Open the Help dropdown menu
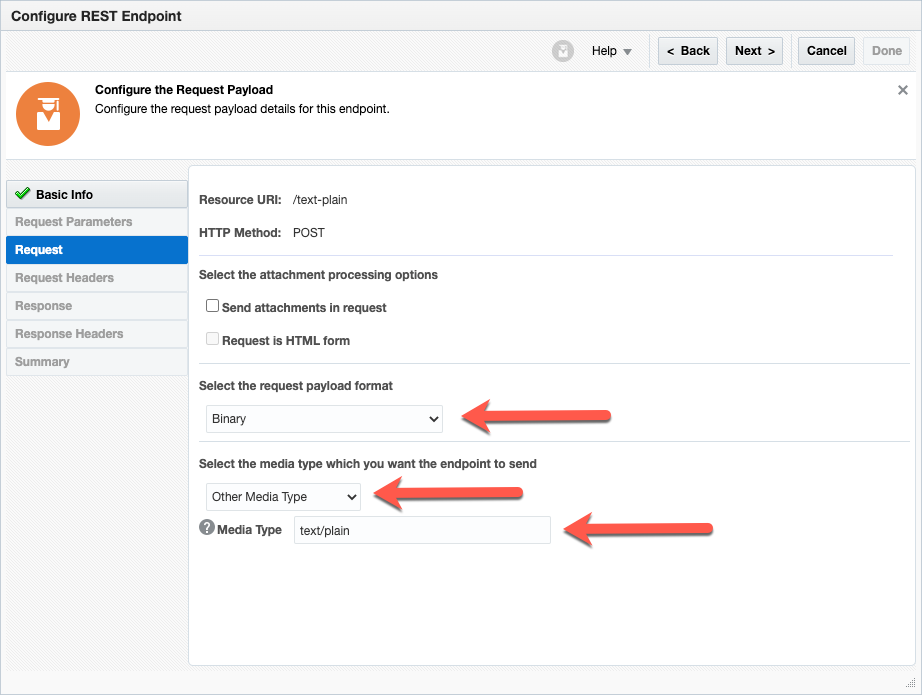The height and width of the screenshot is (695, 922). click(612, 51)
